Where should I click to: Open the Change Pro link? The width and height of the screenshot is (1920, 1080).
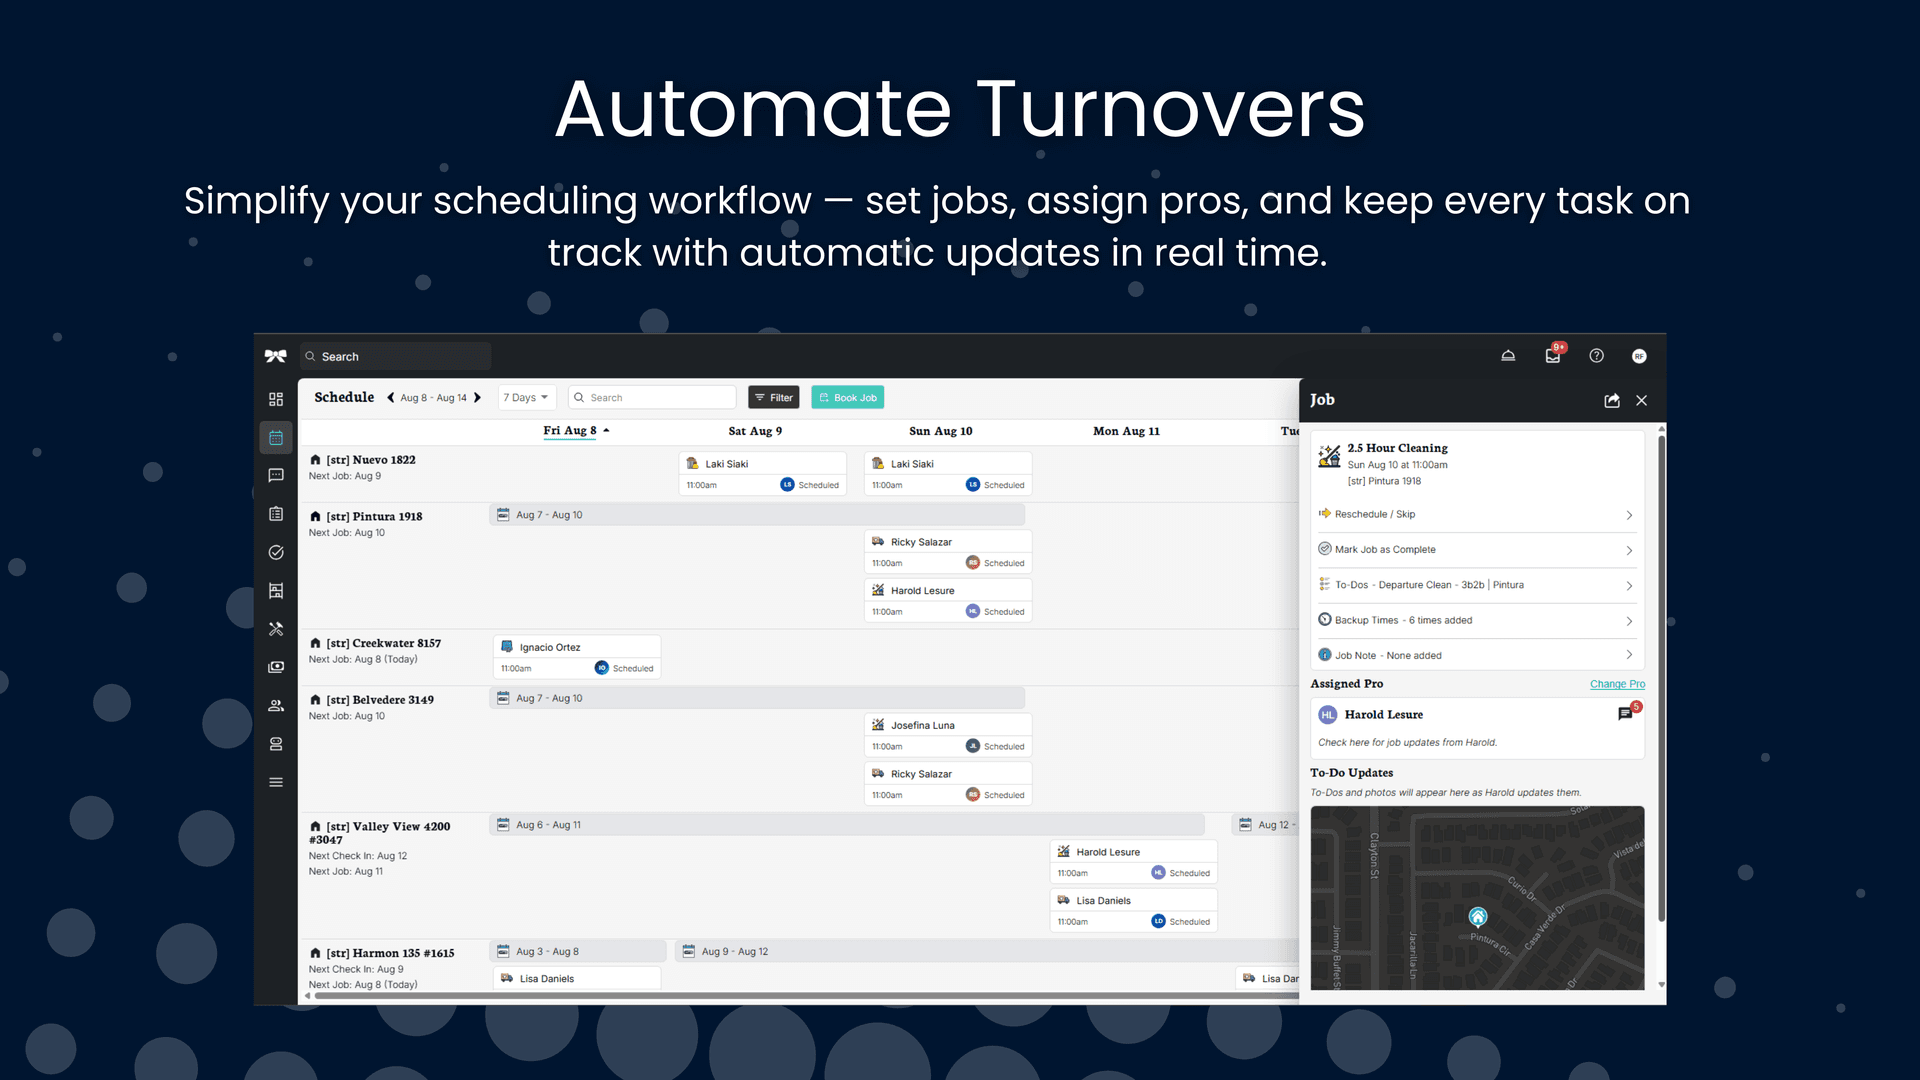pos(1617,684)
